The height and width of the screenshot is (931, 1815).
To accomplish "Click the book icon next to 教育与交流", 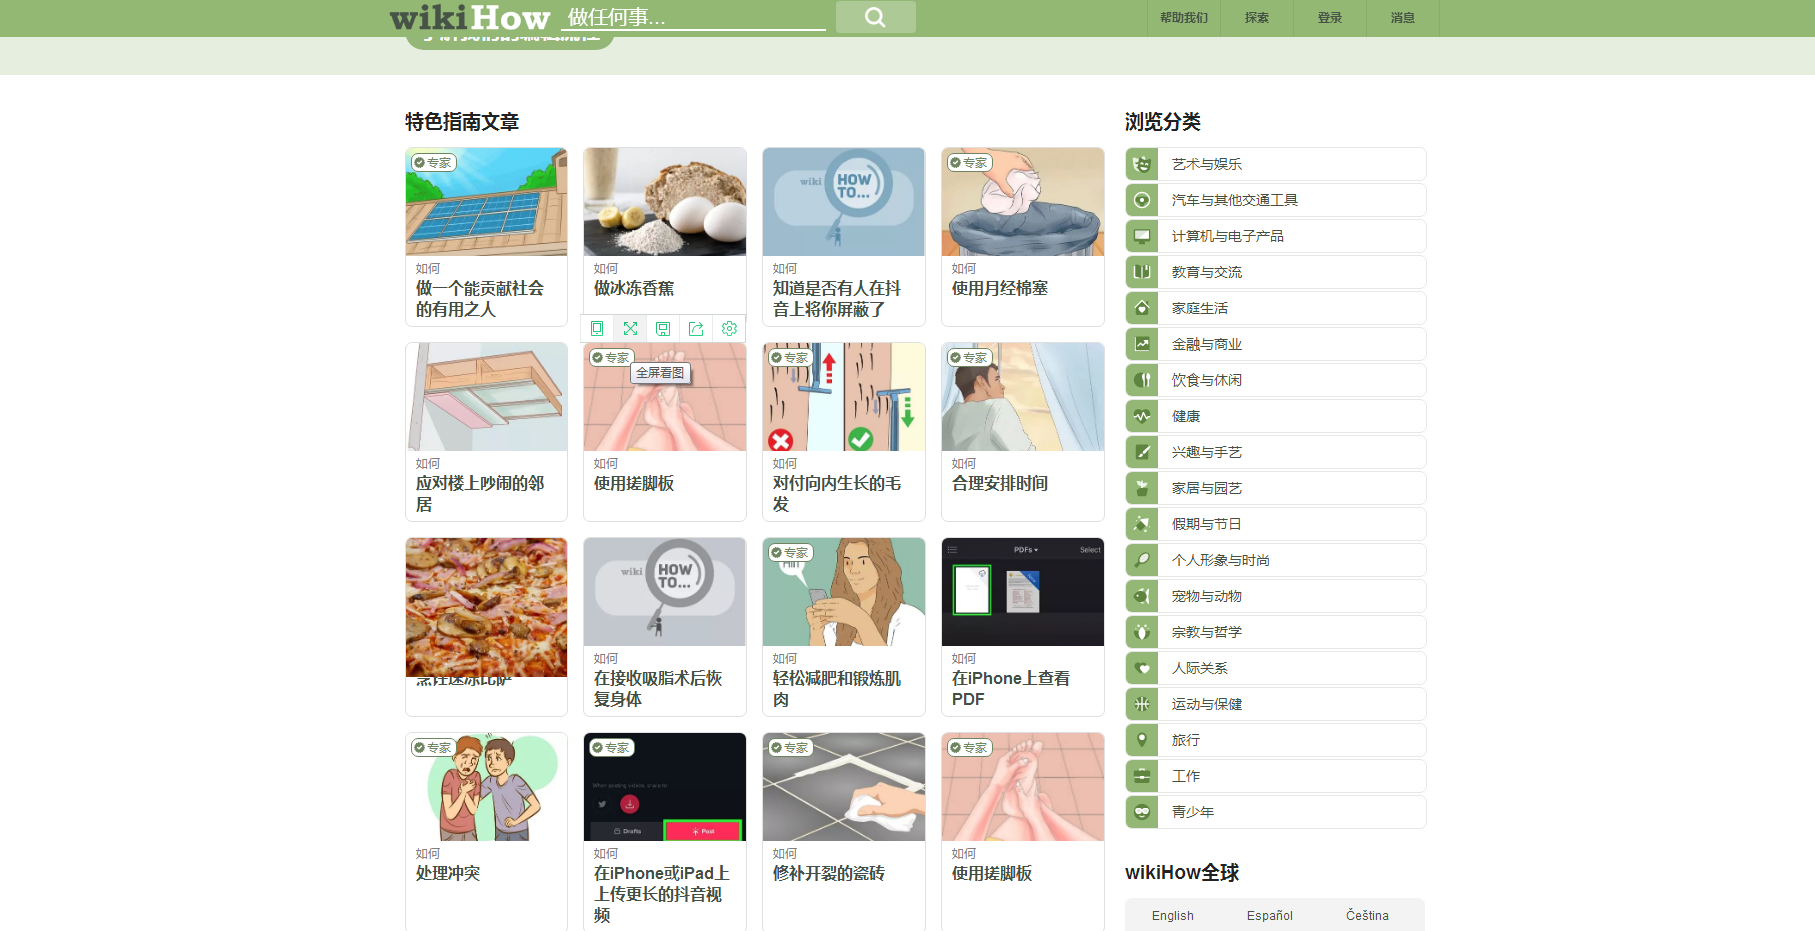I will pyautogui.click(x=1141, y=272).
